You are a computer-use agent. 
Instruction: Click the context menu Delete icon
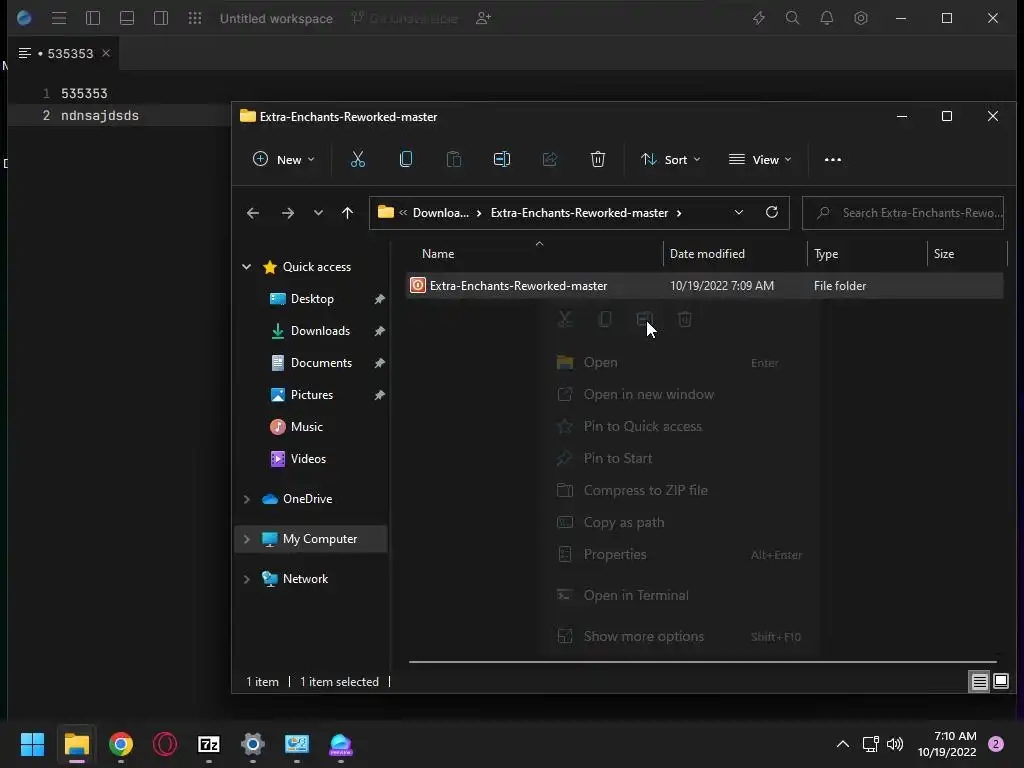[x=684, y=319]
